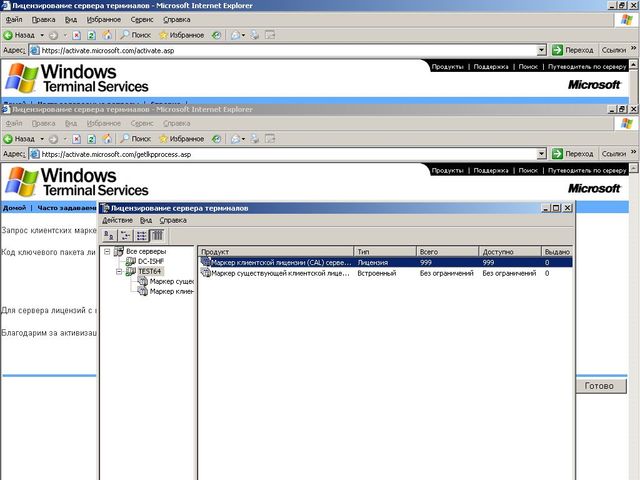Open Избранное star in the getlkpprocess.asp toolbar
This screenshot has width=640, height=480.
(x=182, y=139)
